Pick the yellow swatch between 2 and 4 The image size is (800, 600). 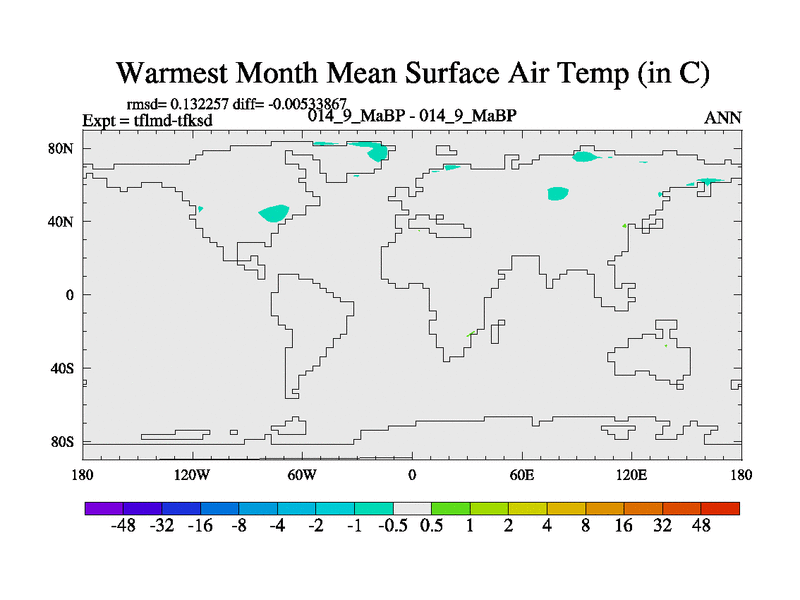pyautogui.click(x=528, y=508)
